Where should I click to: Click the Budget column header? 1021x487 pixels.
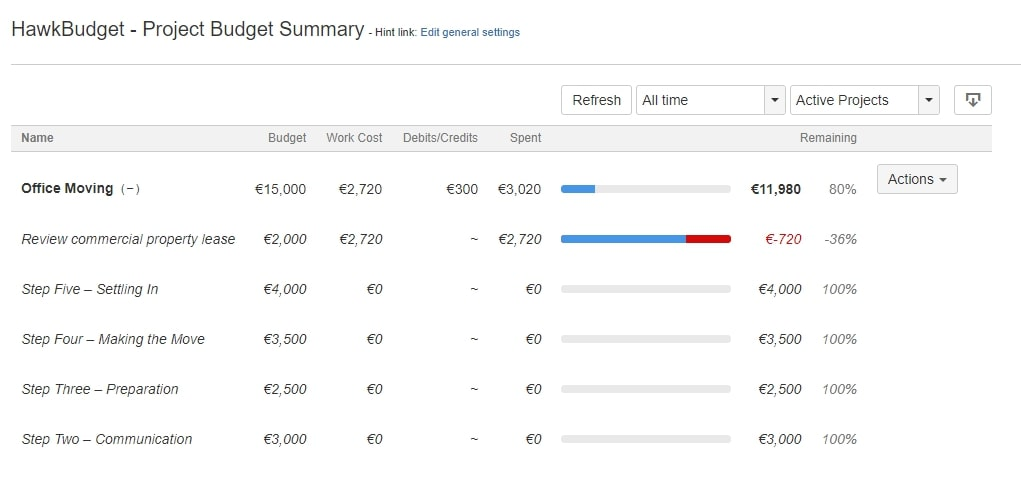coord(287,138)
